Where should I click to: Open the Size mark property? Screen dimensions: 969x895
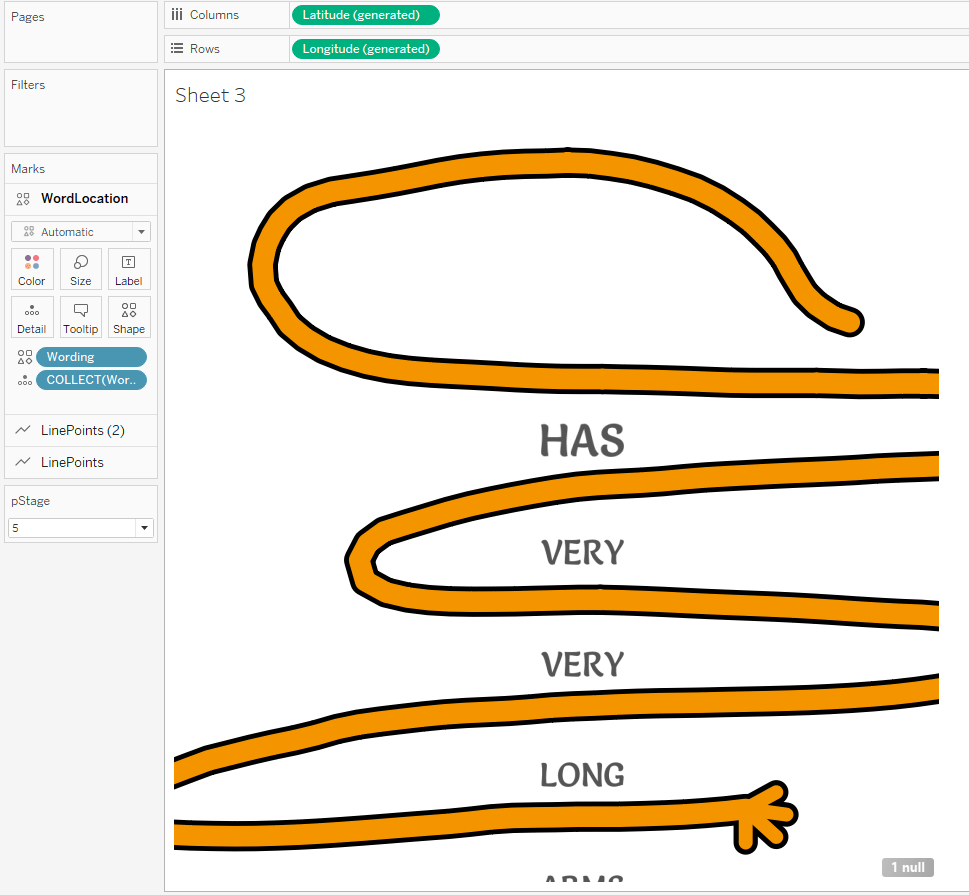click(x=81, y=269)
